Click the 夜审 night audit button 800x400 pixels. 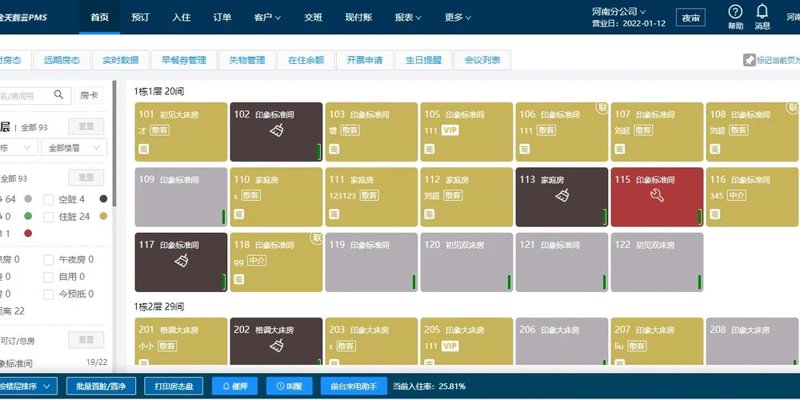pos(691,18)
